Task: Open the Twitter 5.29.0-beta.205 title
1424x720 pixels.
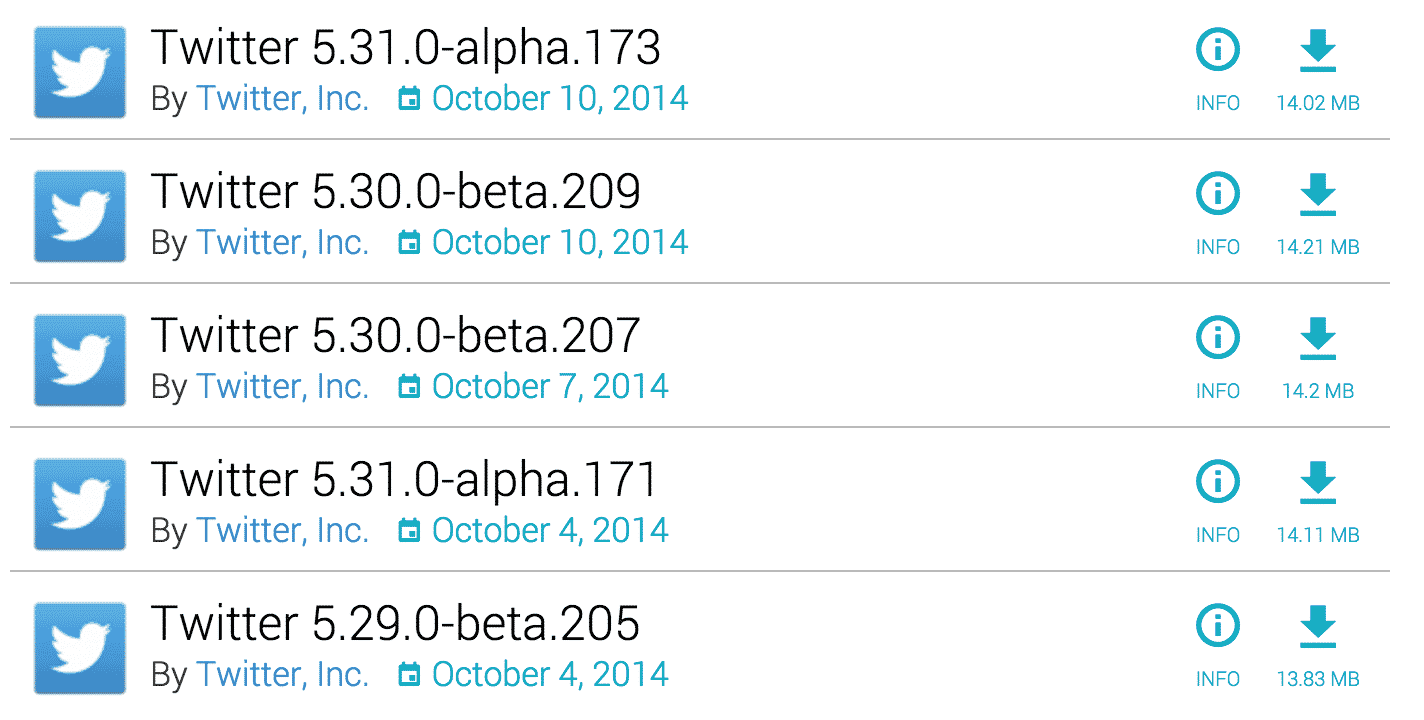Action: coord(396,623)
